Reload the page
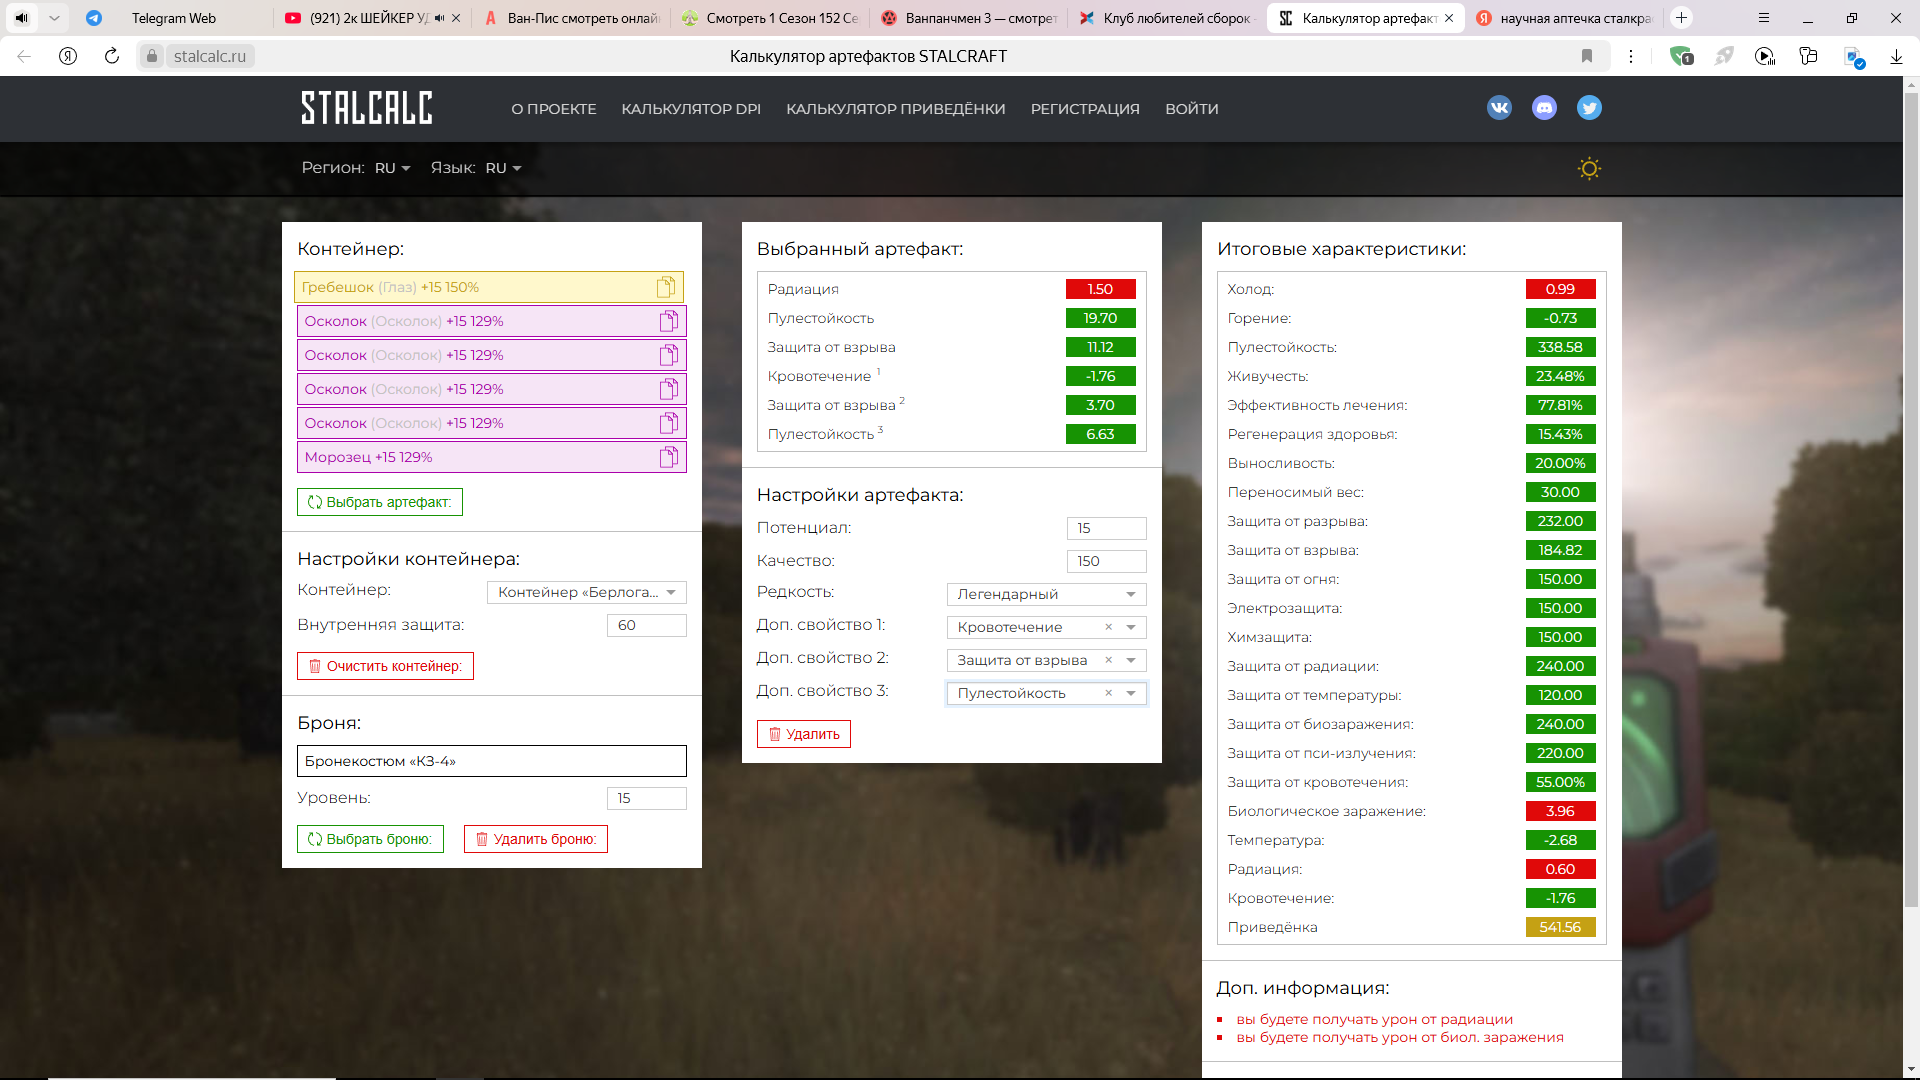The width and height of the screenshot is (1920, 1080). click(112, 56)
